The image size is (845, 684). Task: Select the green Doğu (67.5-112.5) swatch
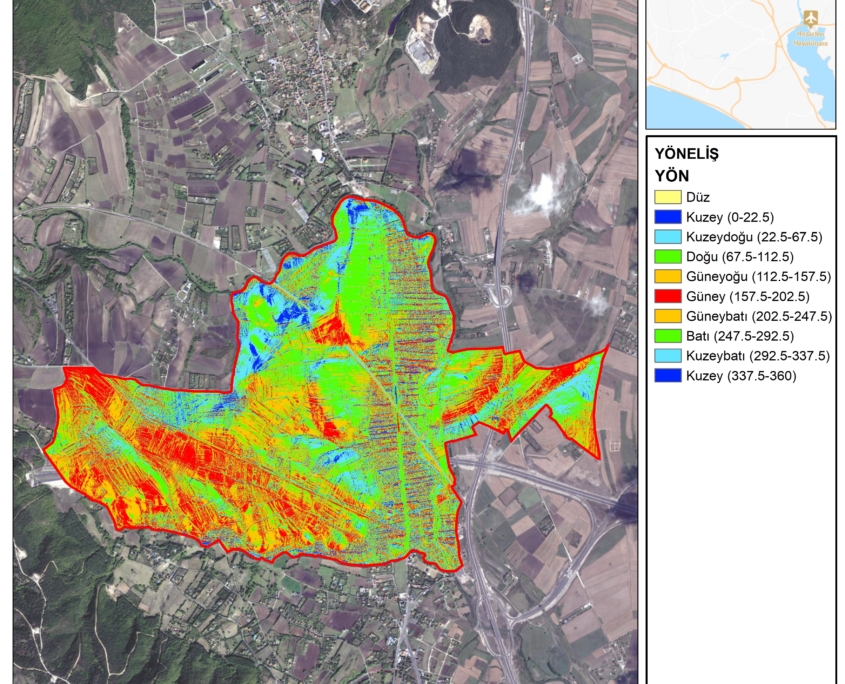(x=667, y=257)
